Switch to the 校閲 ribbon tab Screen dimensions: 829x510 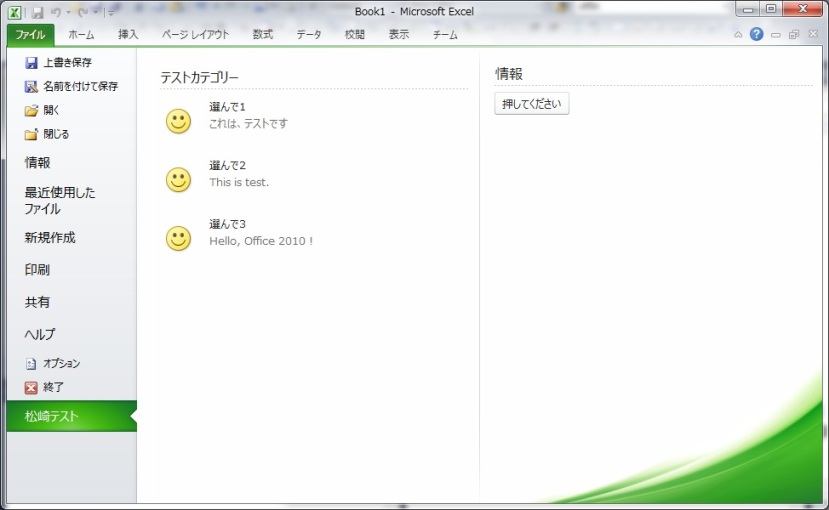[355, 35]
